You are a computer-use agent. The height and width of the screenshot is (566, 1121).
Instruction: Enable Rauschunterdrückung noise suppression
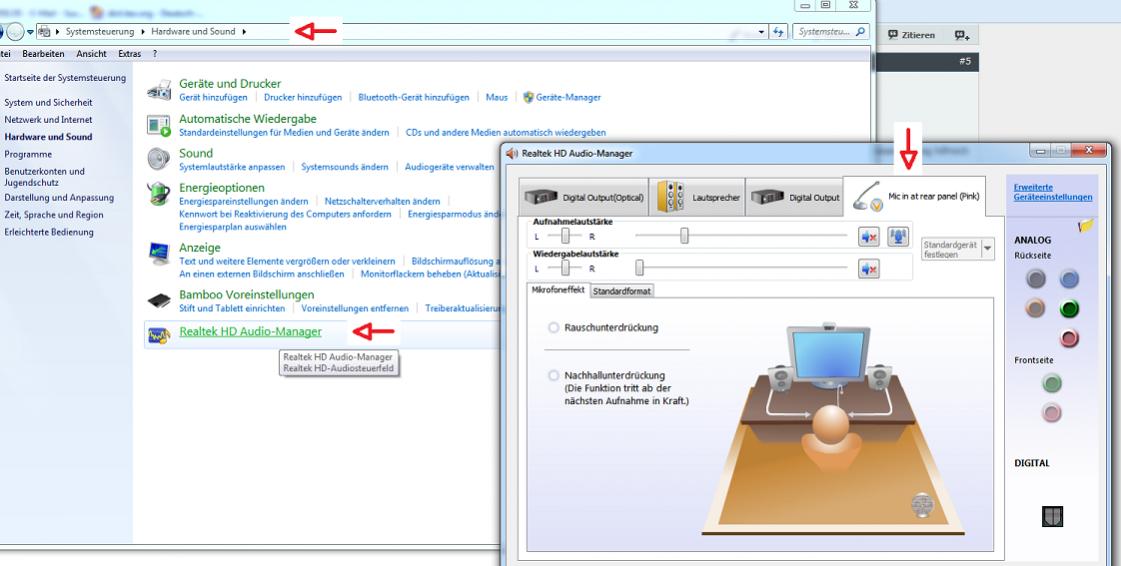[553, 327]
